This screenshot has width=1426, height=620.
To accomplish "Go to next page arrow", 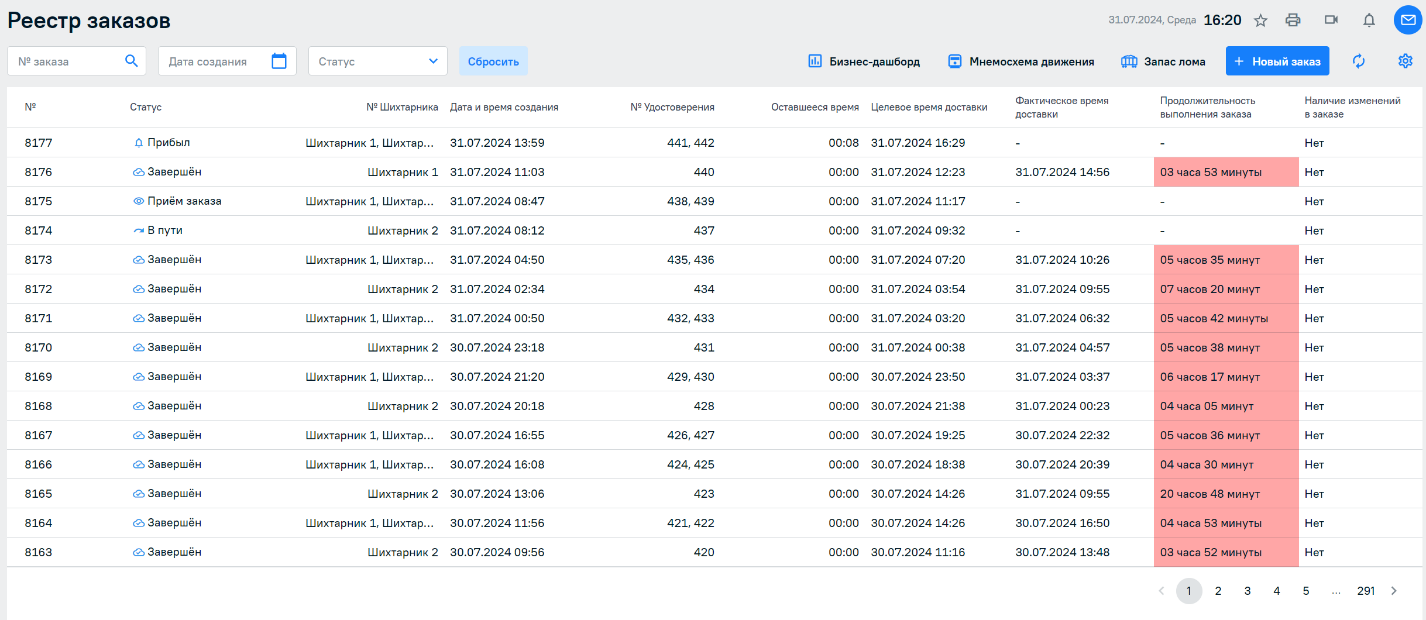I will [1394, 591].
